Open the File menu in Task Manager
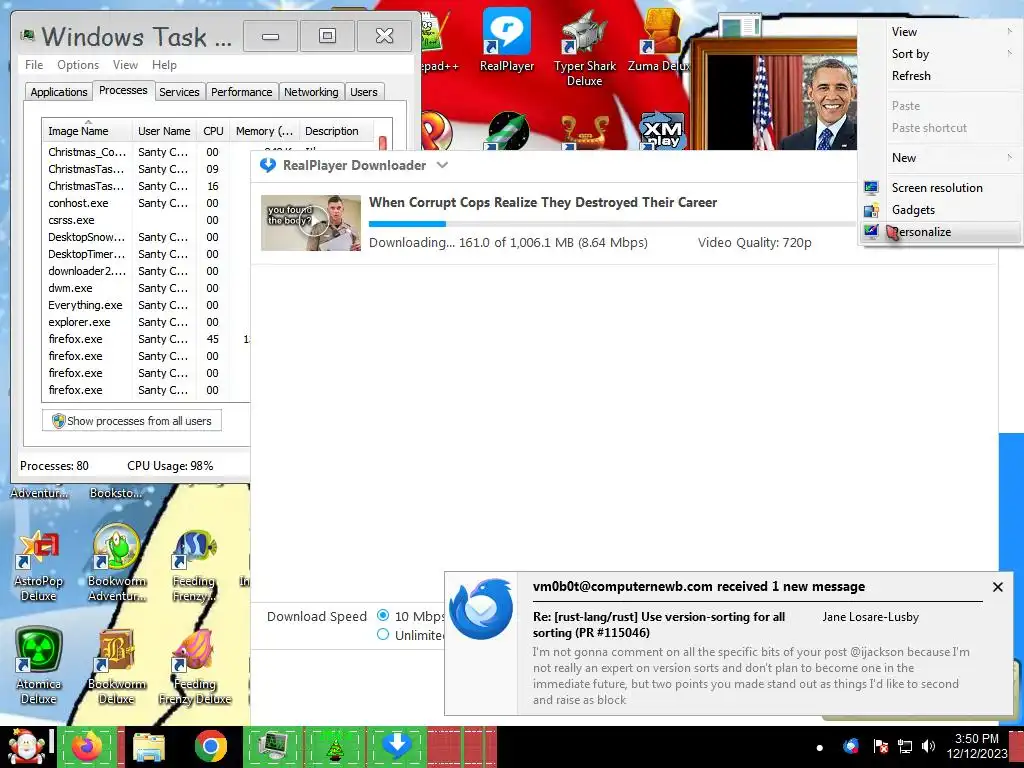1024x768 pixels. click(34, 65)
